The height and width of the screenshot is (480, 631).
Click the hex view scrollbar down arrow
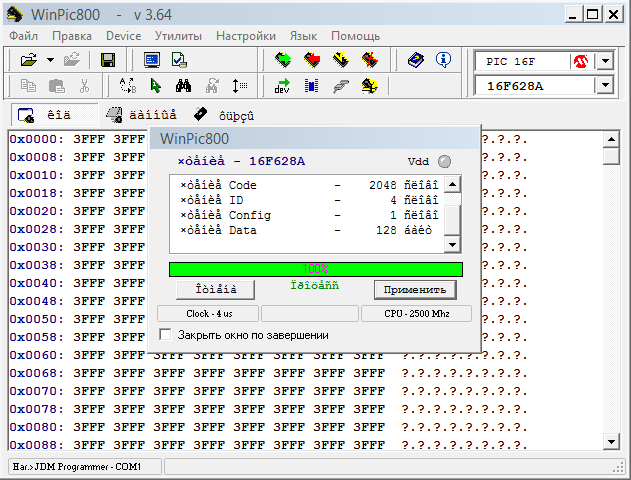(611, 442)
